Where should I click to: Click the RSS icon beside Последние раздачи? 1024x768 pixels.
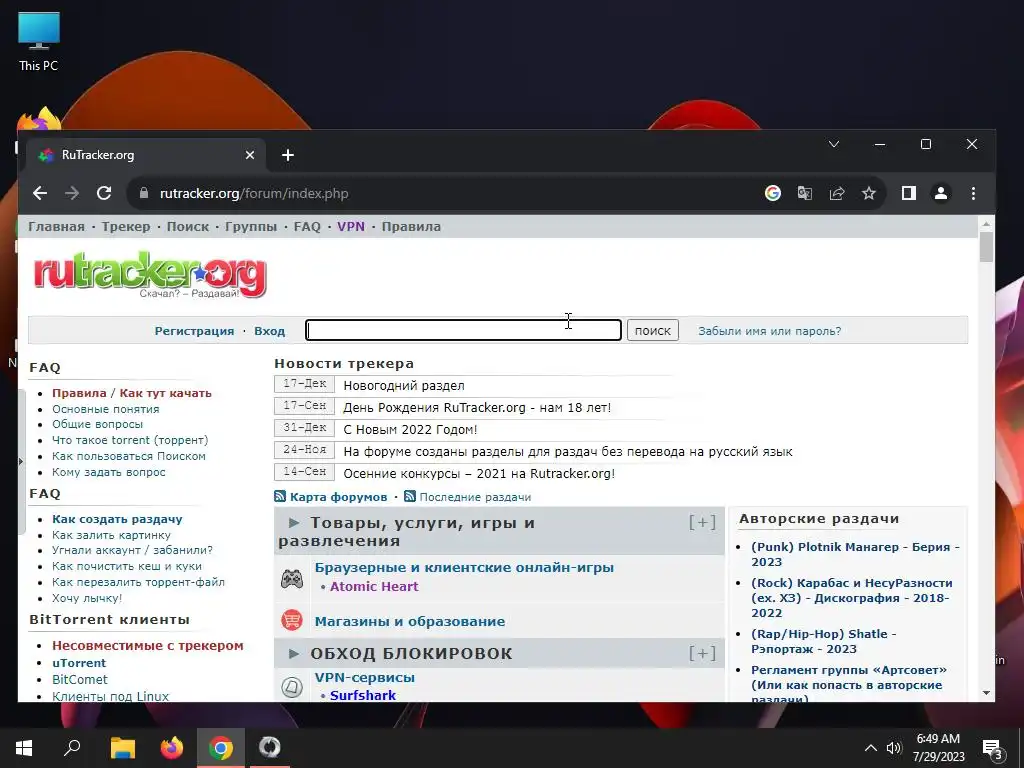[x=410, y=497]
